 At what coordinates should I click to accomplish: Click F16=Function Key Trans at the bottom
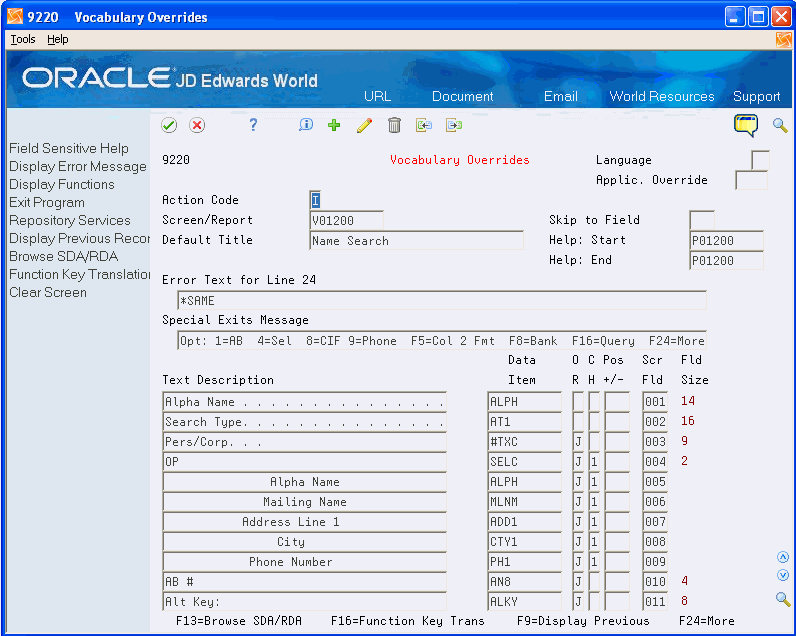point(408,621)
